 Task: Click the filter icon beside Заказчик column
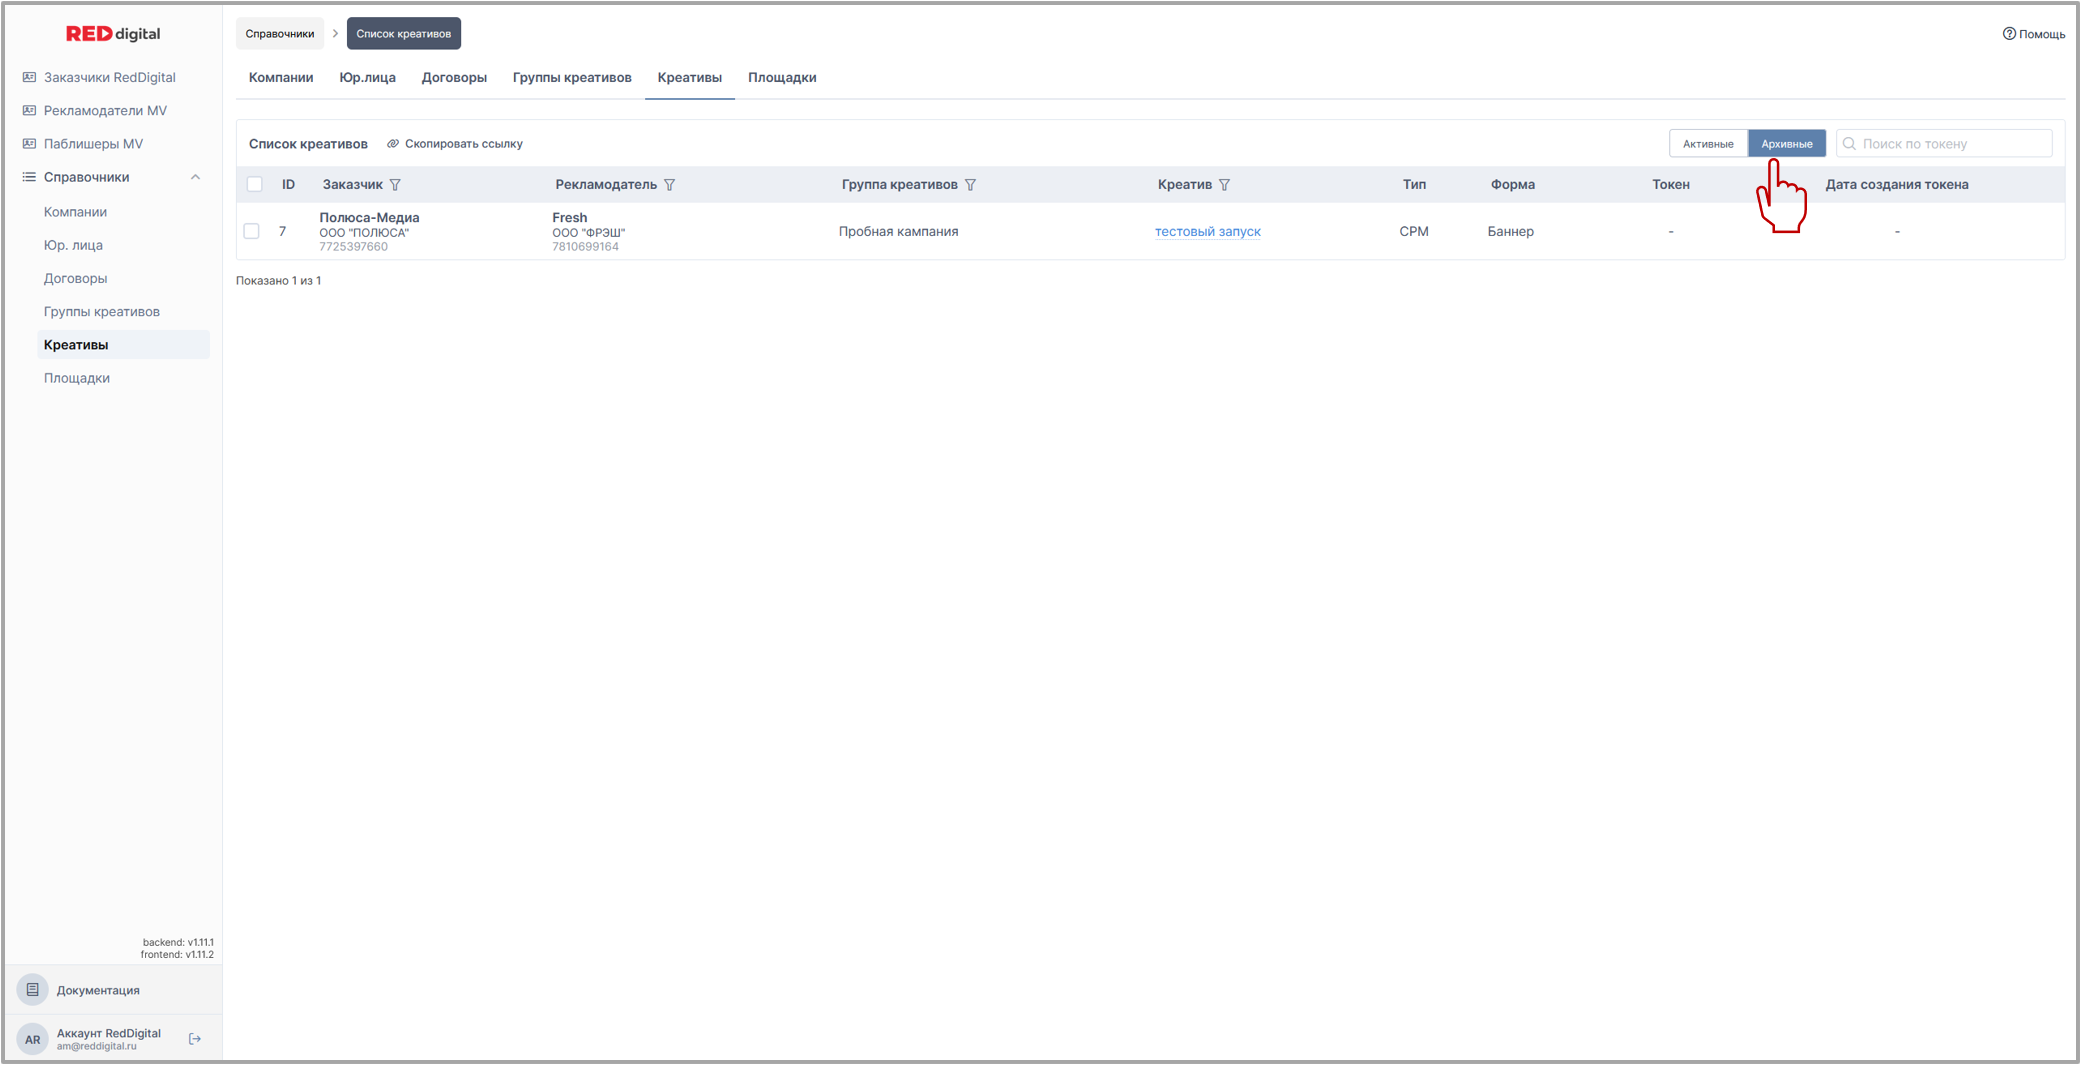point(395,185)
